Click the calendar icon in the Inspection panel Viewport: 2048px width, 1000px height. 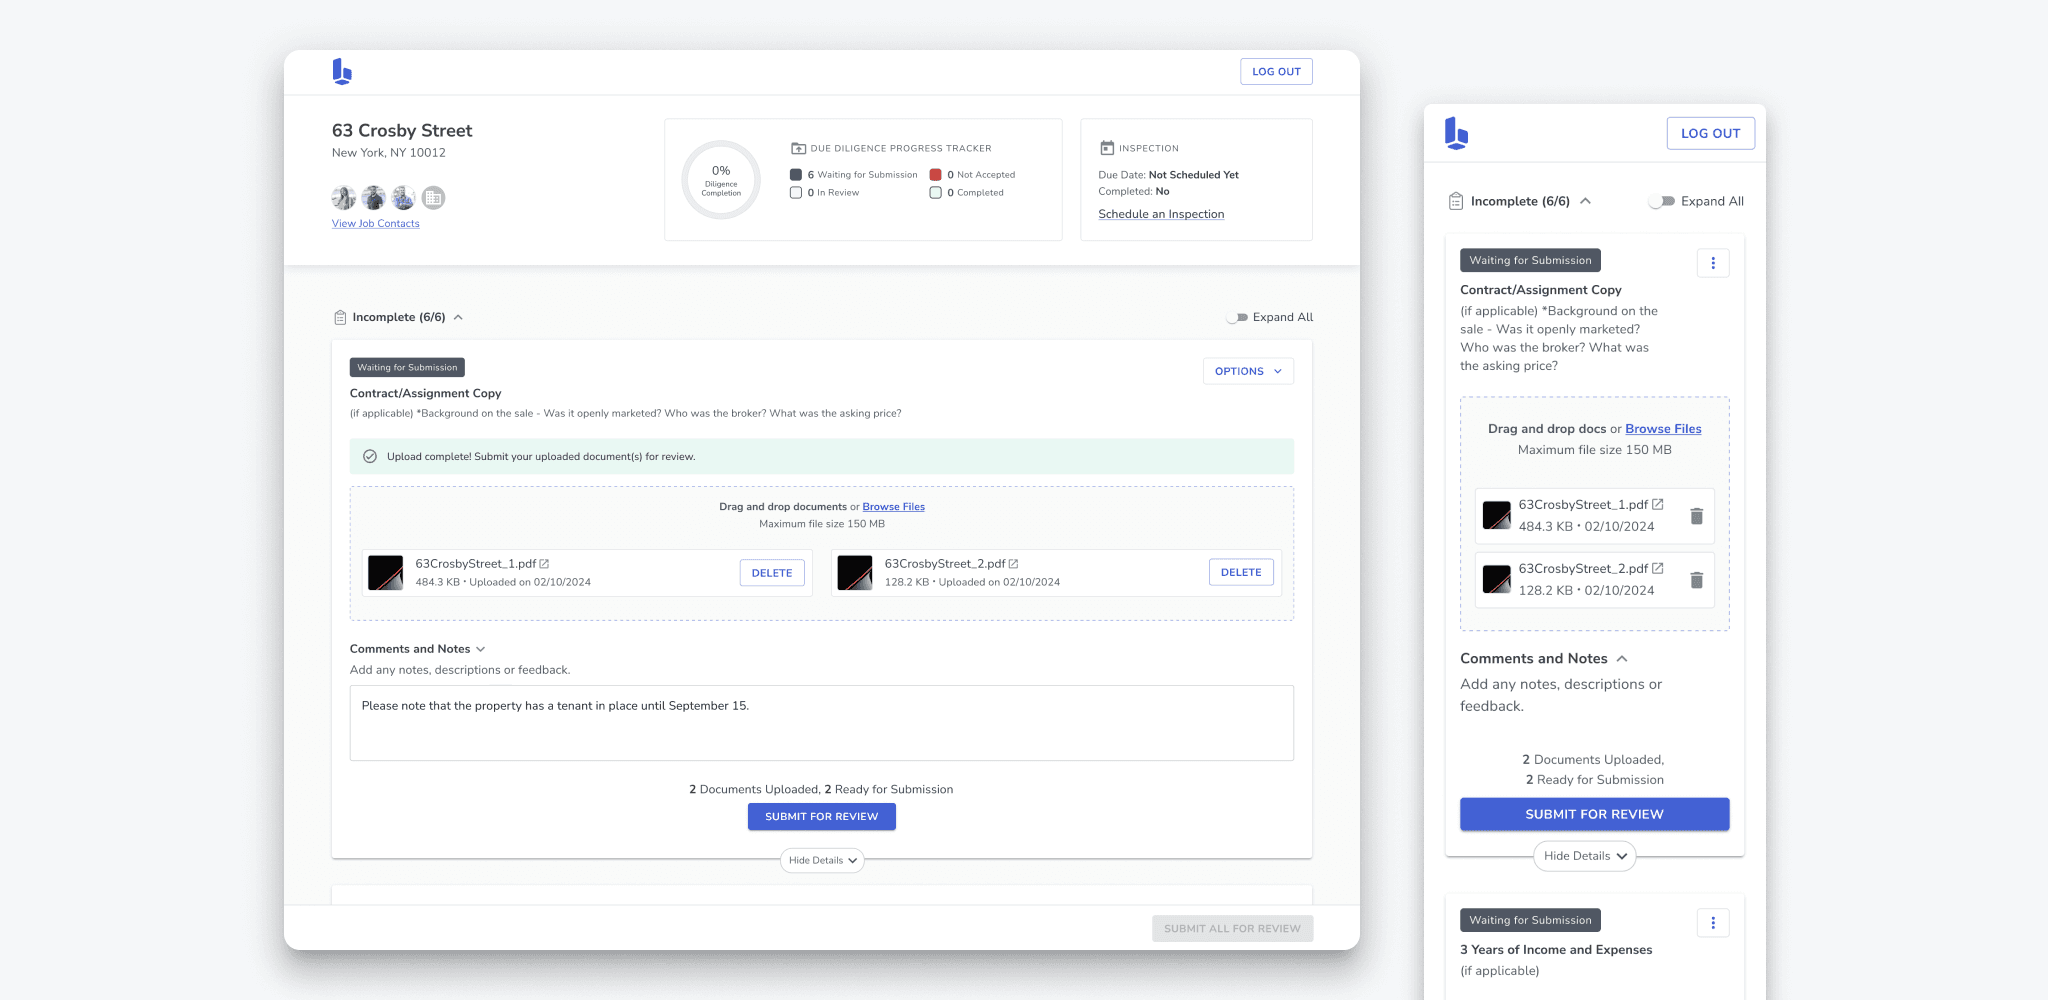tap(1106, 147)
